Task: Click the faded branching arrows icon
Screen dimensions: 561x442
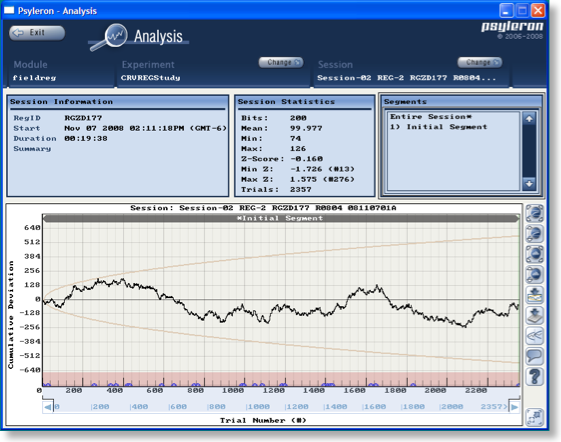Action: click(x=535, y=336)
